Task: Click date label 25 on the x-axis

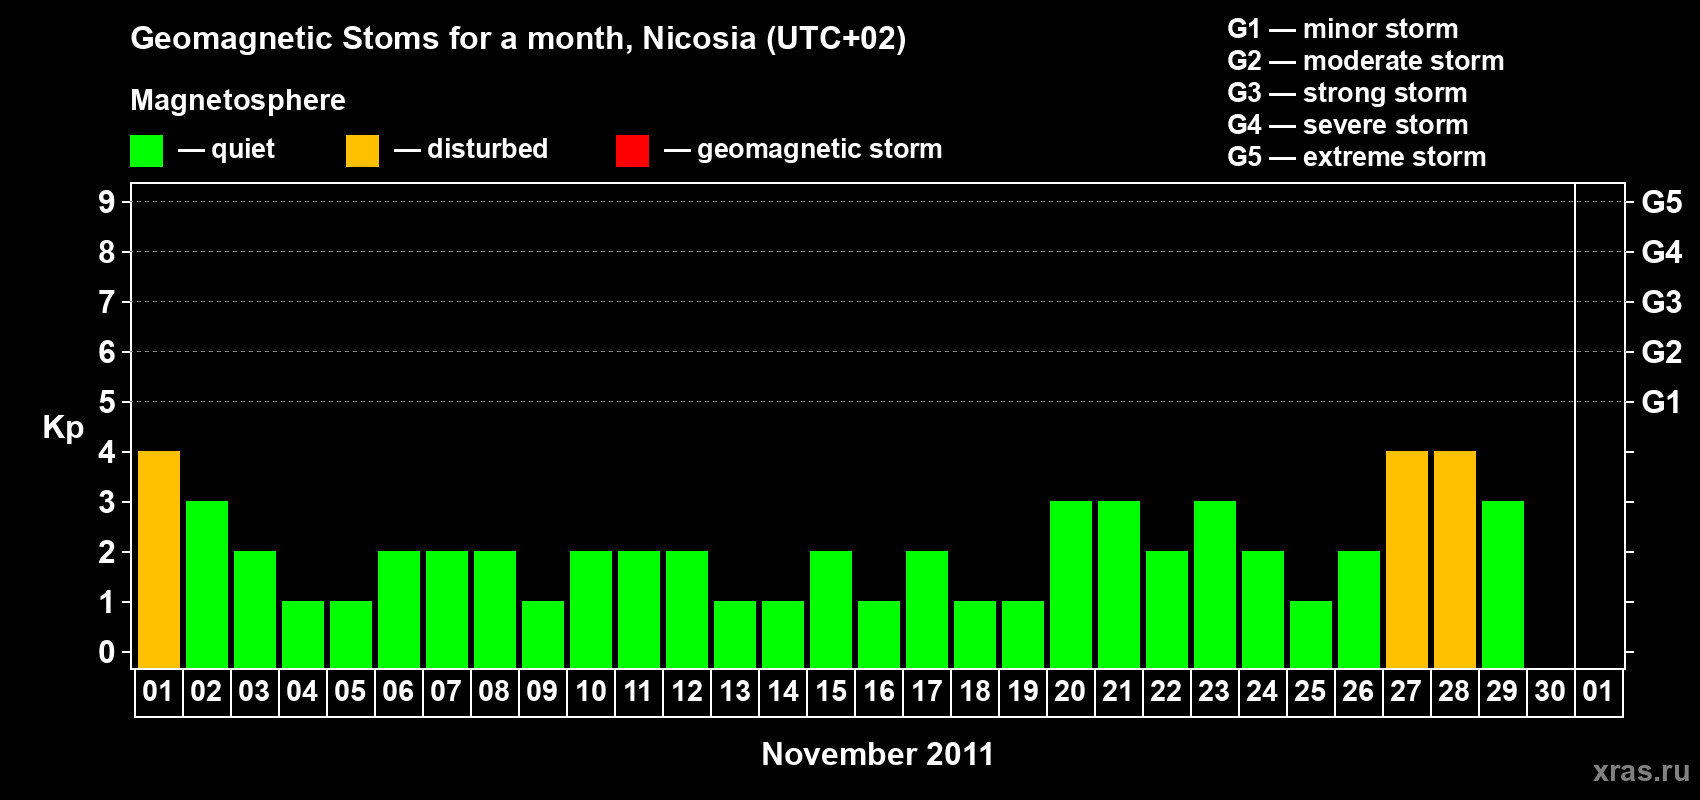Action: point(1310,691)
